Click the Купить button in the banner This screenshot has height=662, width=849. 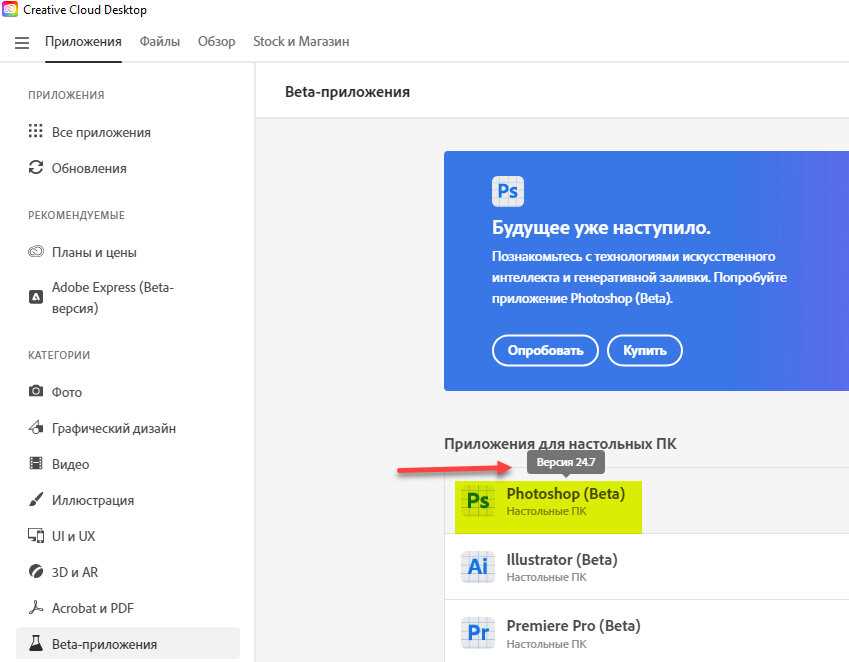click(644, 350)
